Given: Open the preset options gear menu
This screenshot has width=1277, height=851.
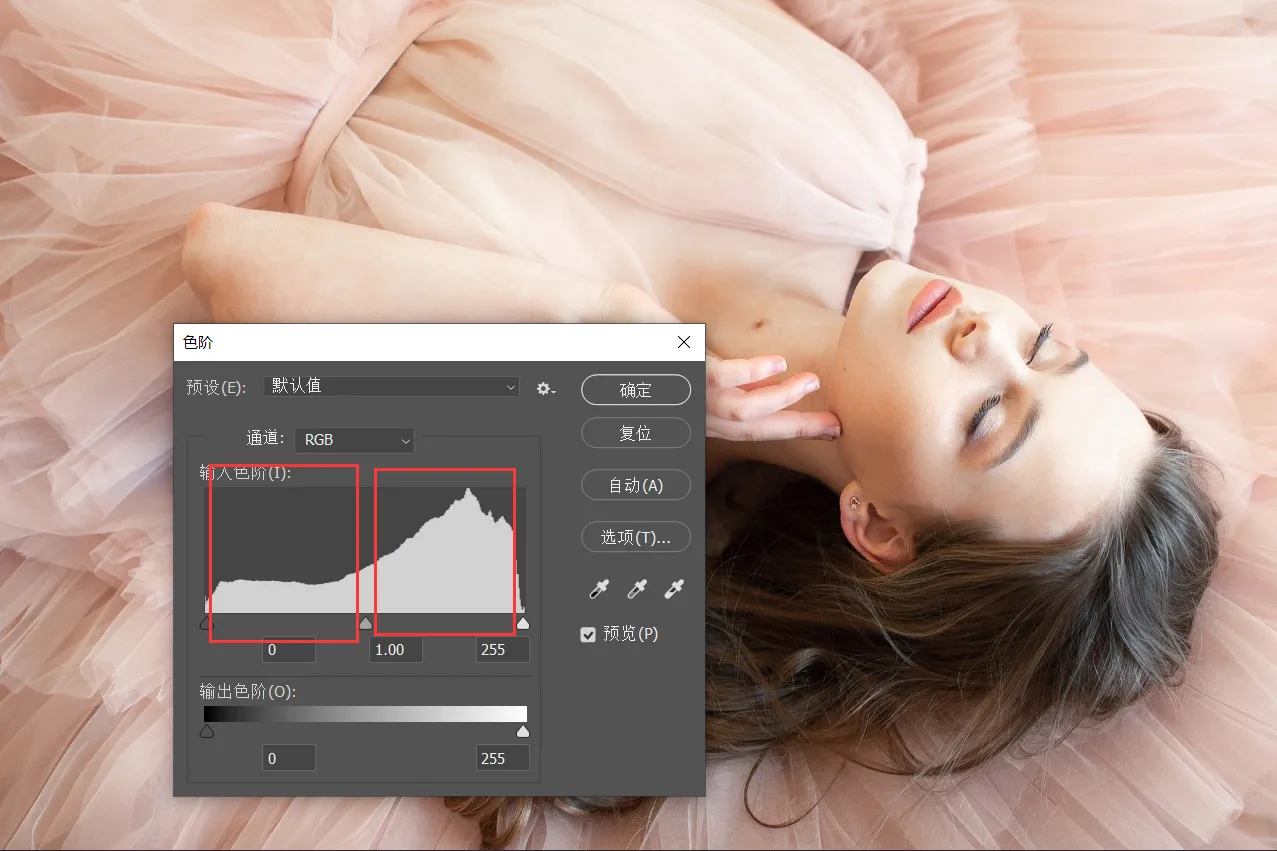Looking at the screenshot, I should [x=545, y=388].
